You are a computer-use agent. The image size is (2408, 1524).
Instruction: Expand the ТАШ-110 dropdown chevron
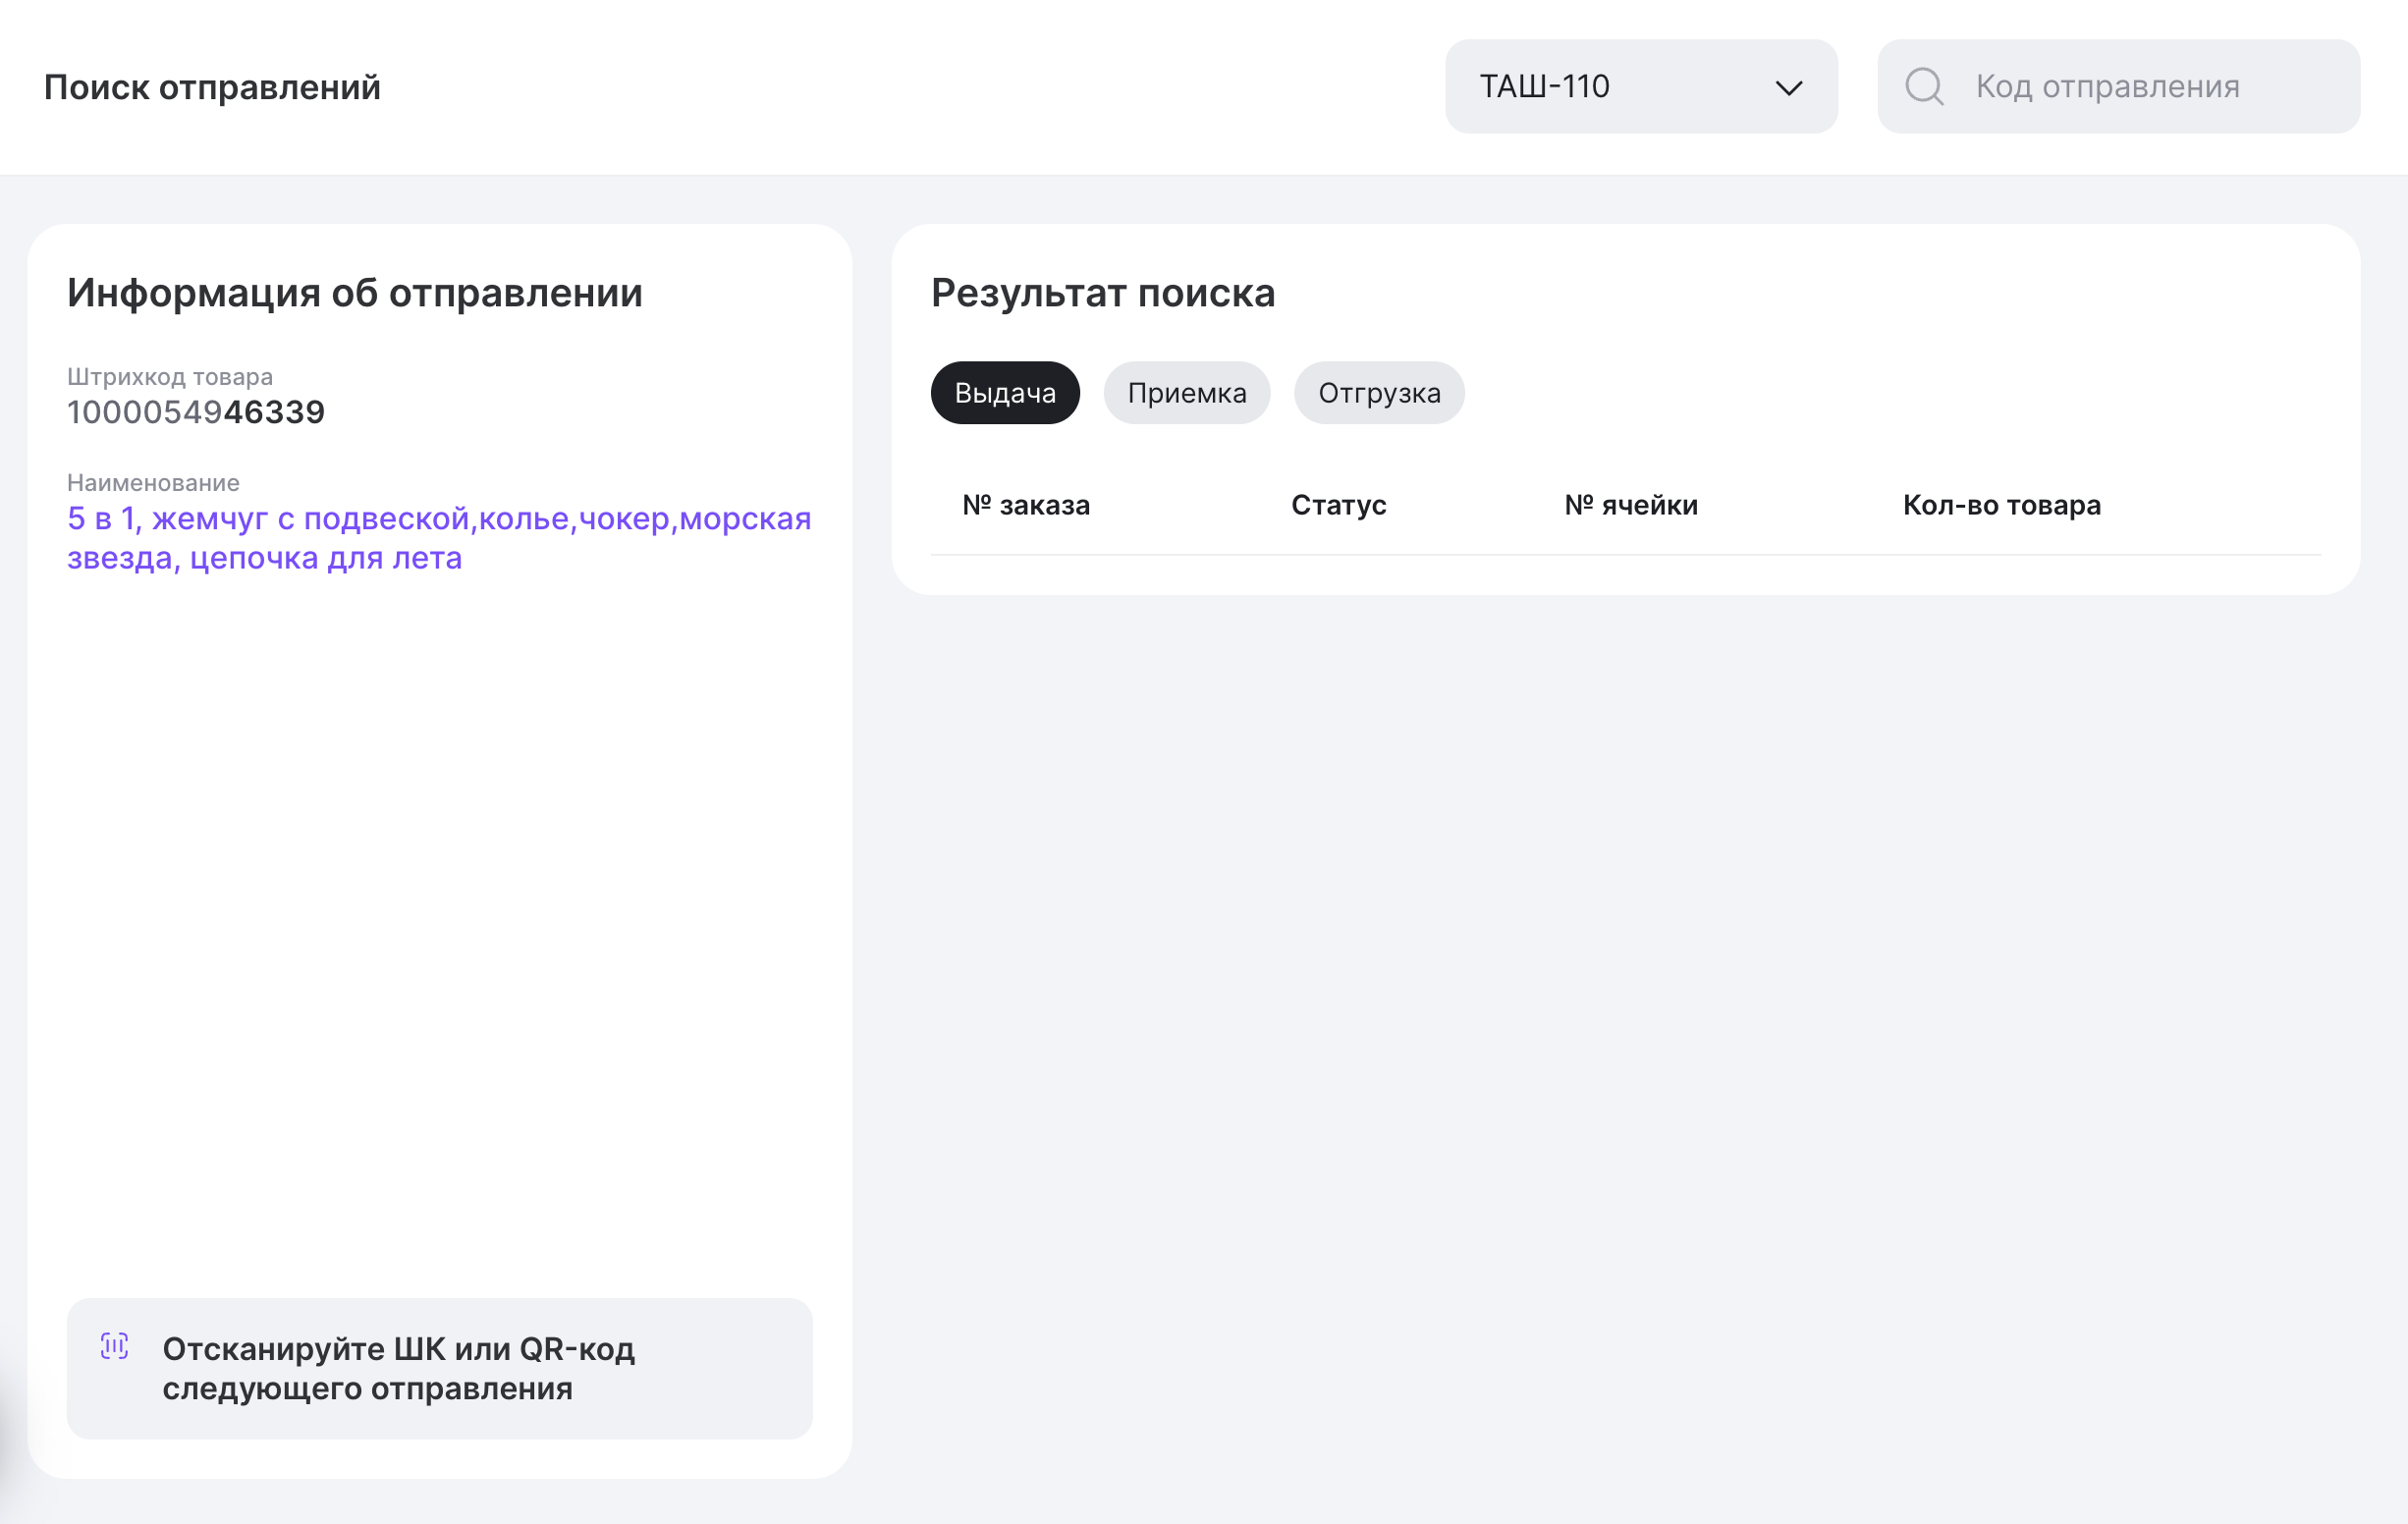[x=1788, y=88]
